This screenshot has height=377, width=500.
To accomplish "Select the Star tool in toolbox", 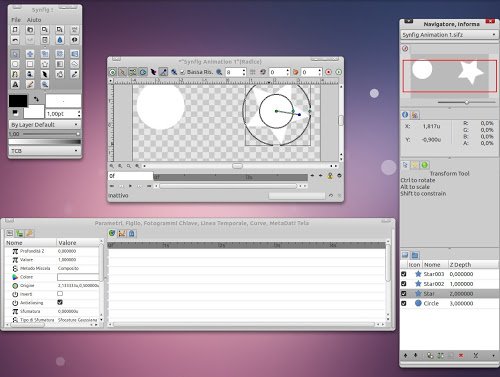I will [x=45, y=64].
